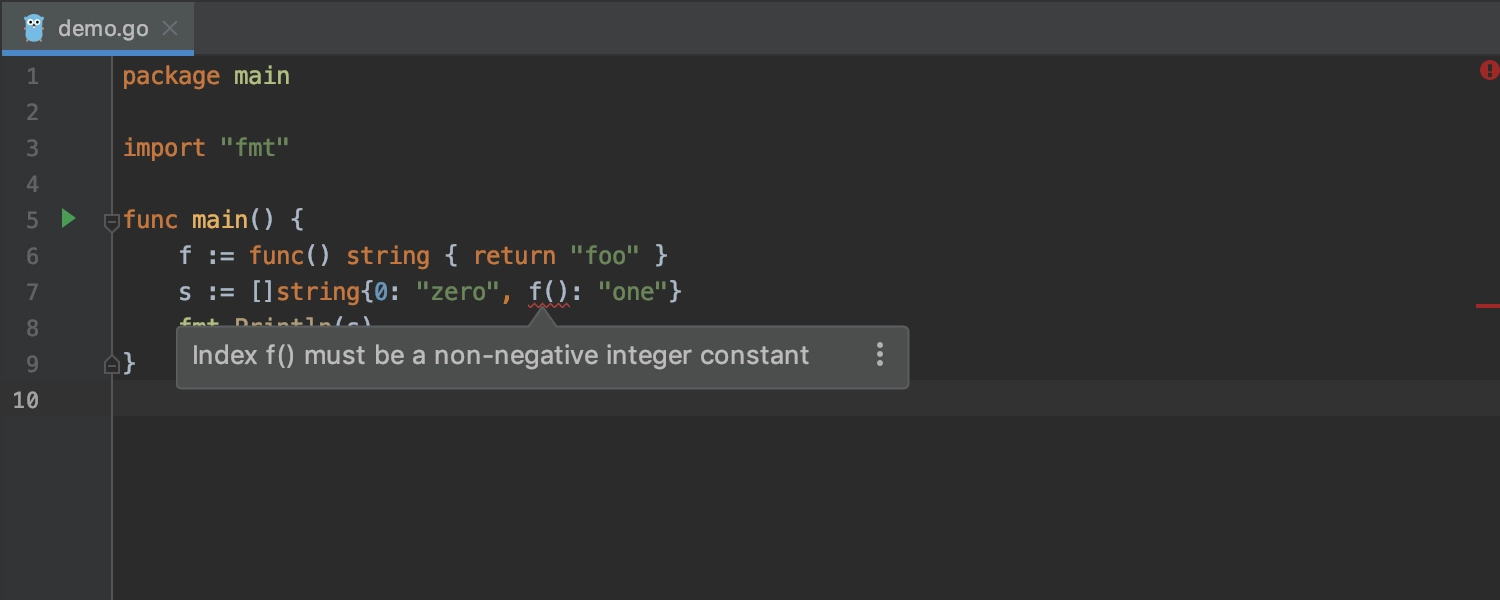Click the underlined f() index expression
The image size is (1500, 600).
[549, 292]
